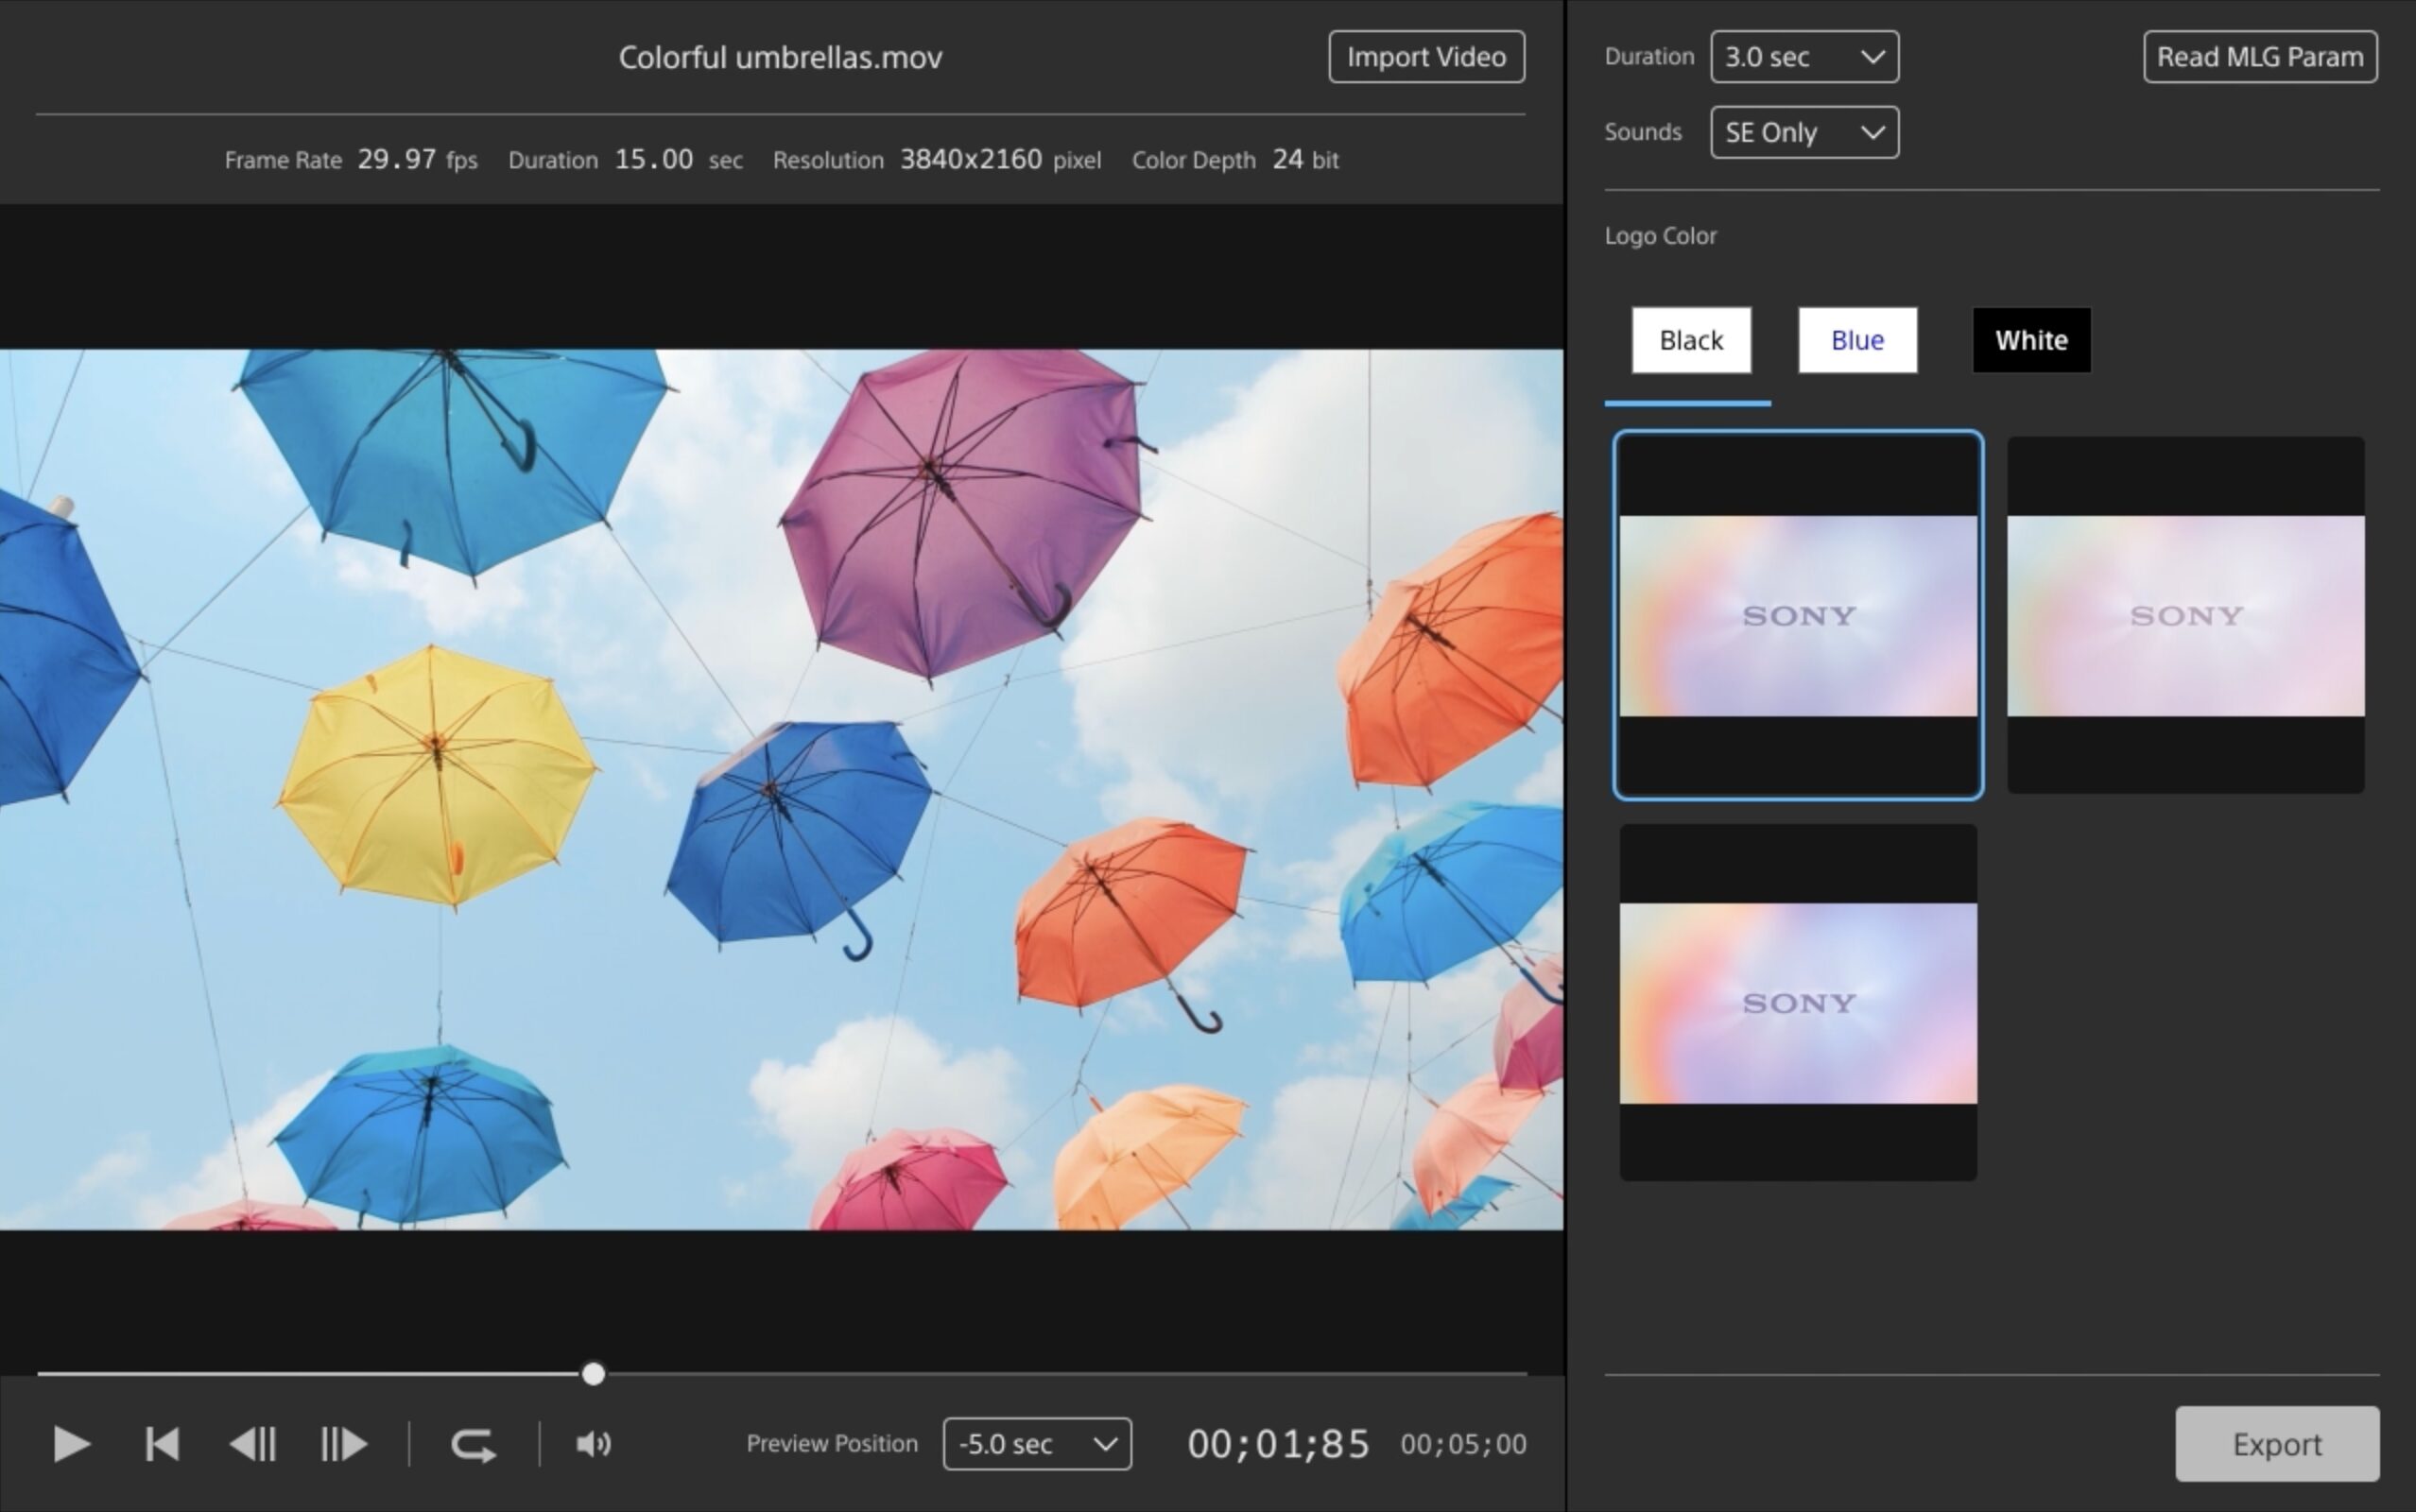This screenshot has height=1512, width=2416.
Task: Toggle loop playback icon
Action: coord(473,1444)
